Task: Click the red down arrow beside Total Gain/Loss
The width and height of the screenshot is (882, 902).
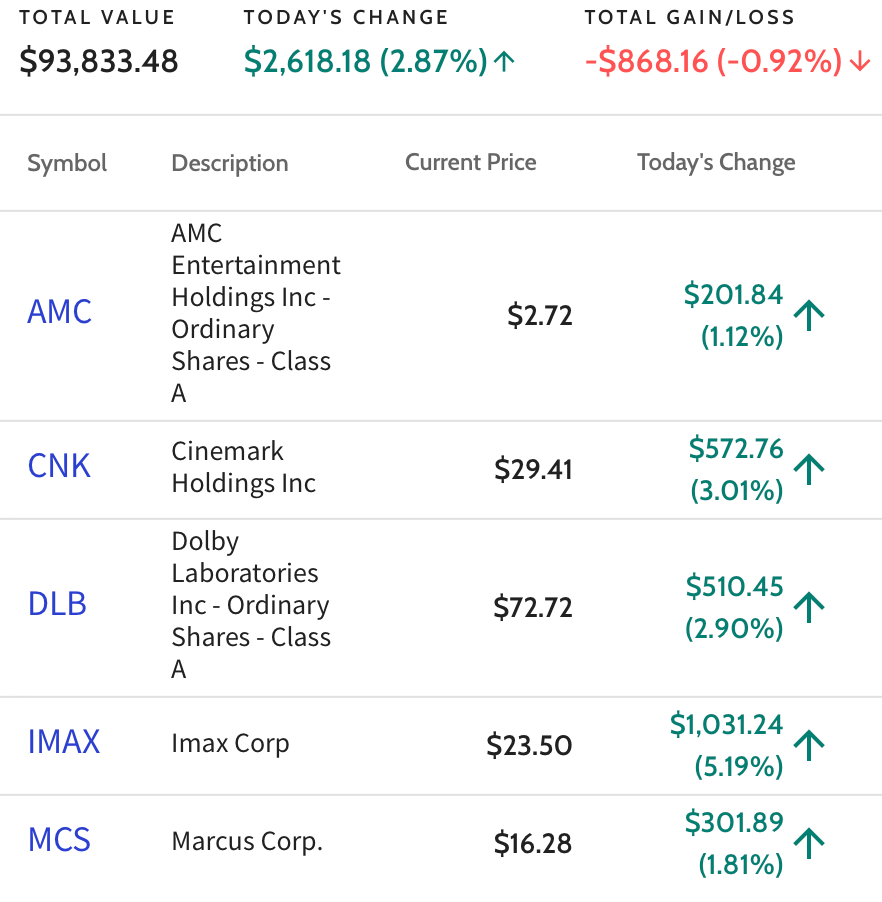Action: [x=860, y=61]
